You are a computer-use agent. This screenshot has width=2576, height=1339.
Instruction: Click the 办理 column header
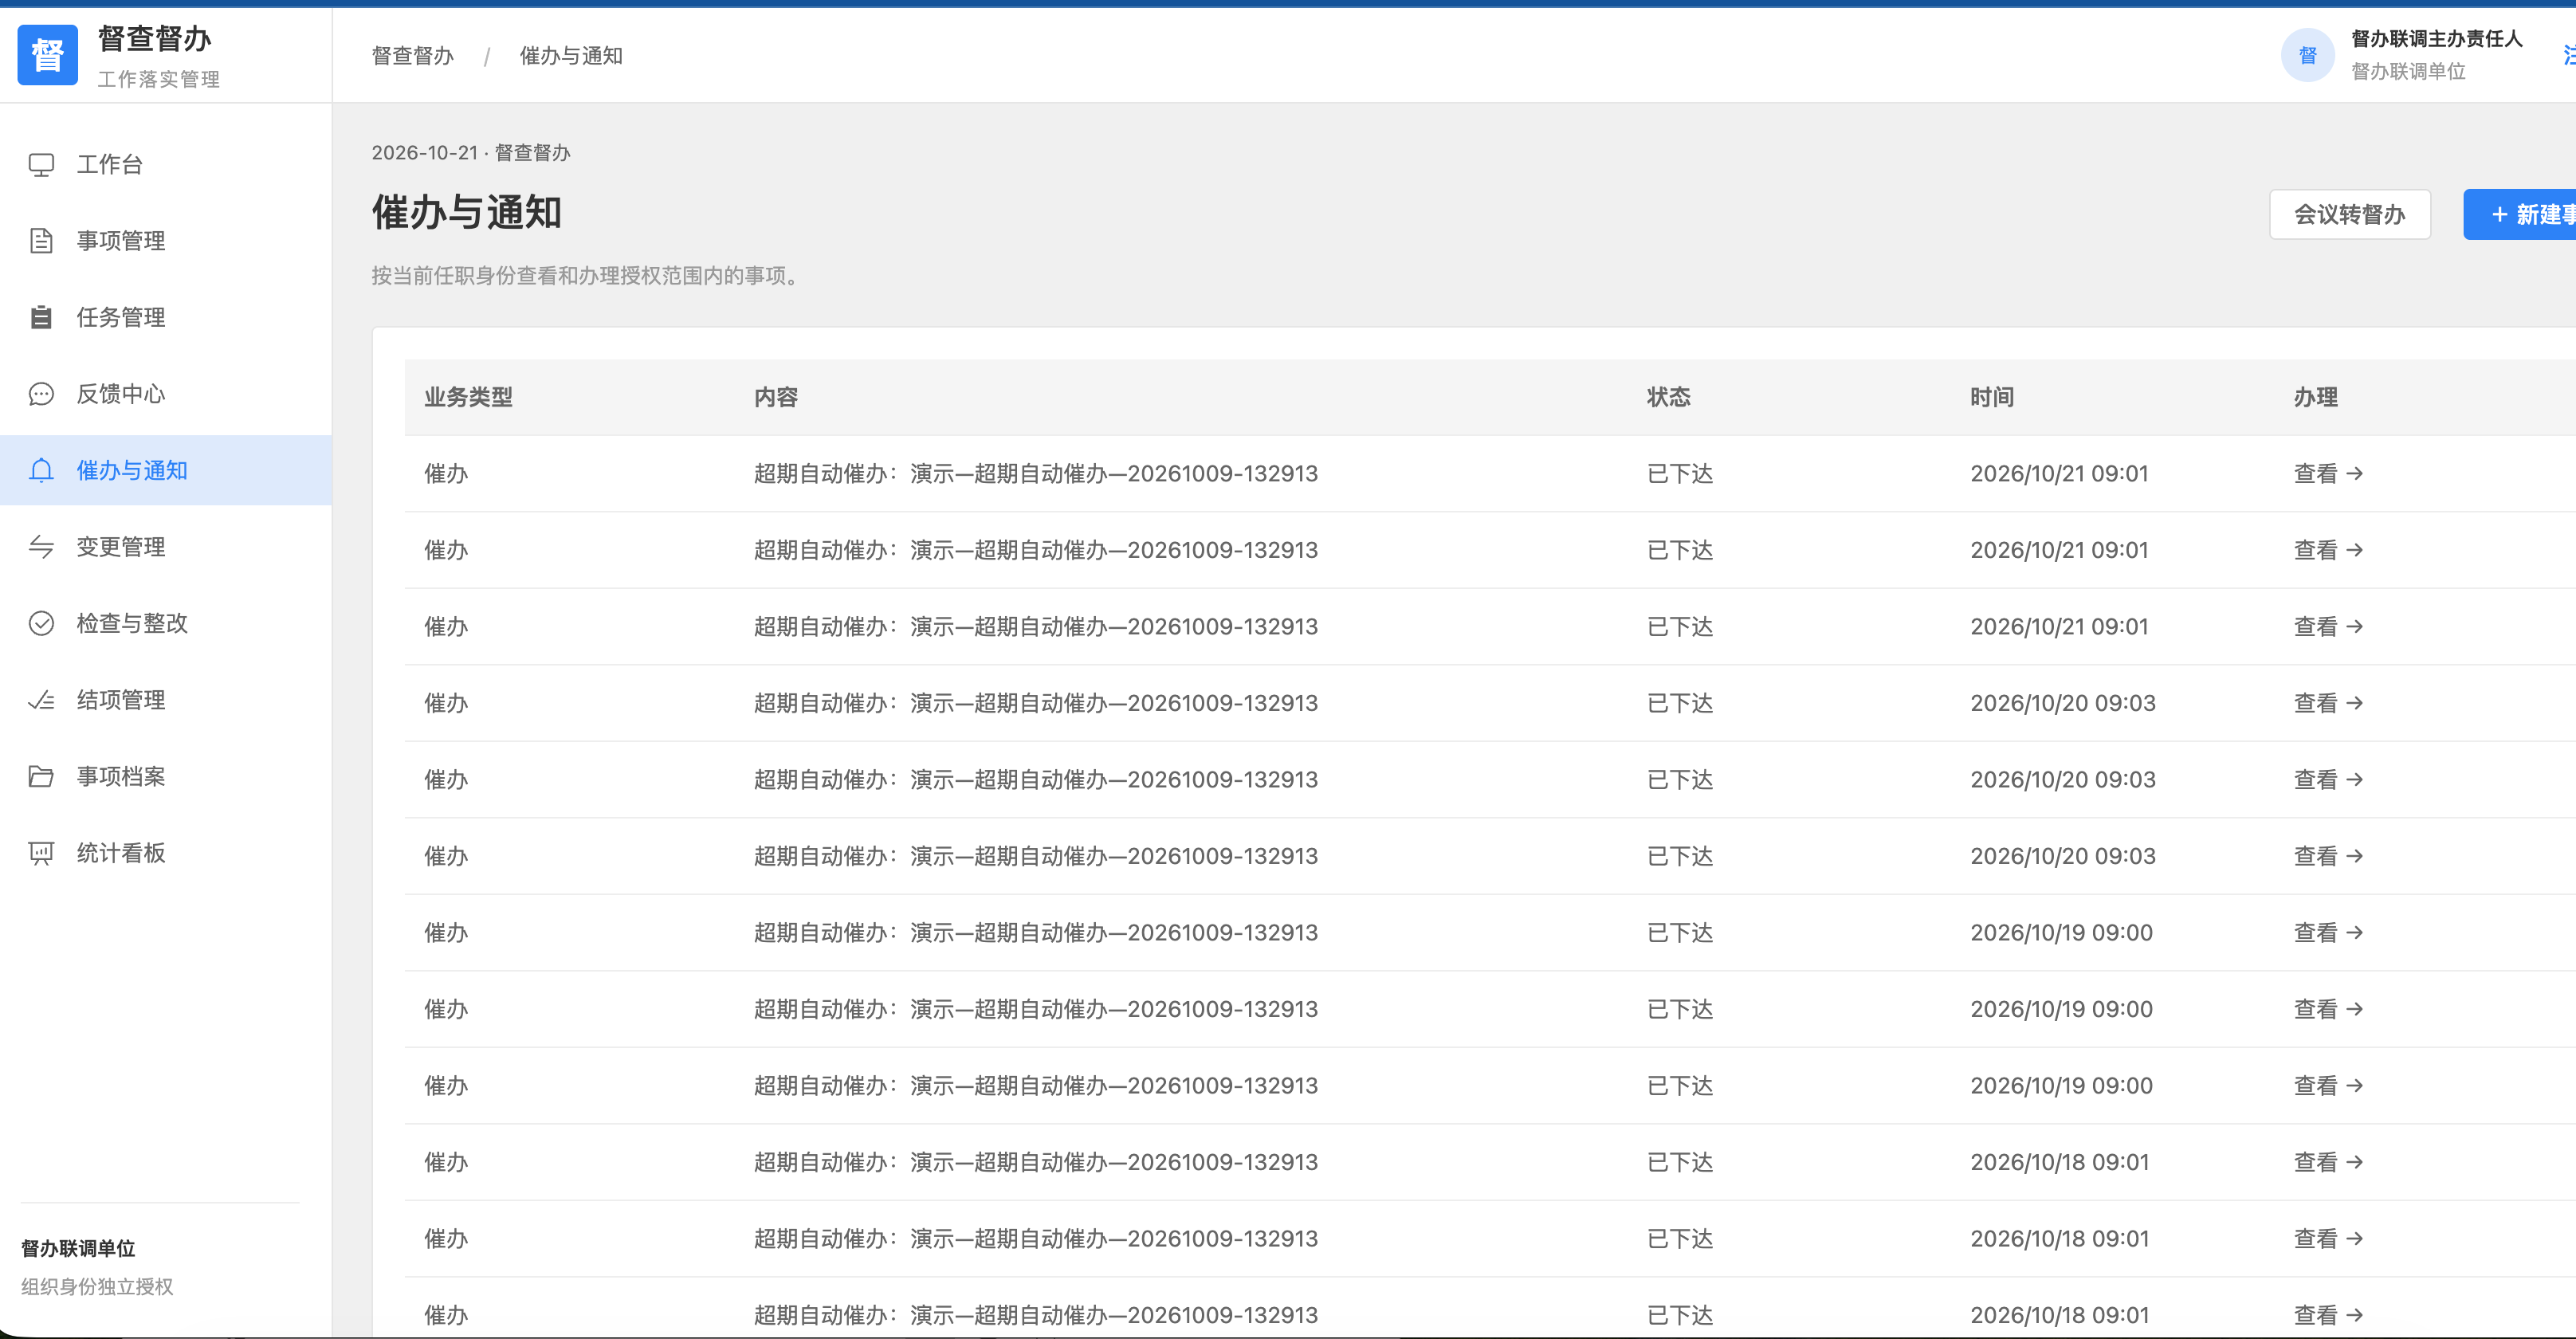point(2315,397)
